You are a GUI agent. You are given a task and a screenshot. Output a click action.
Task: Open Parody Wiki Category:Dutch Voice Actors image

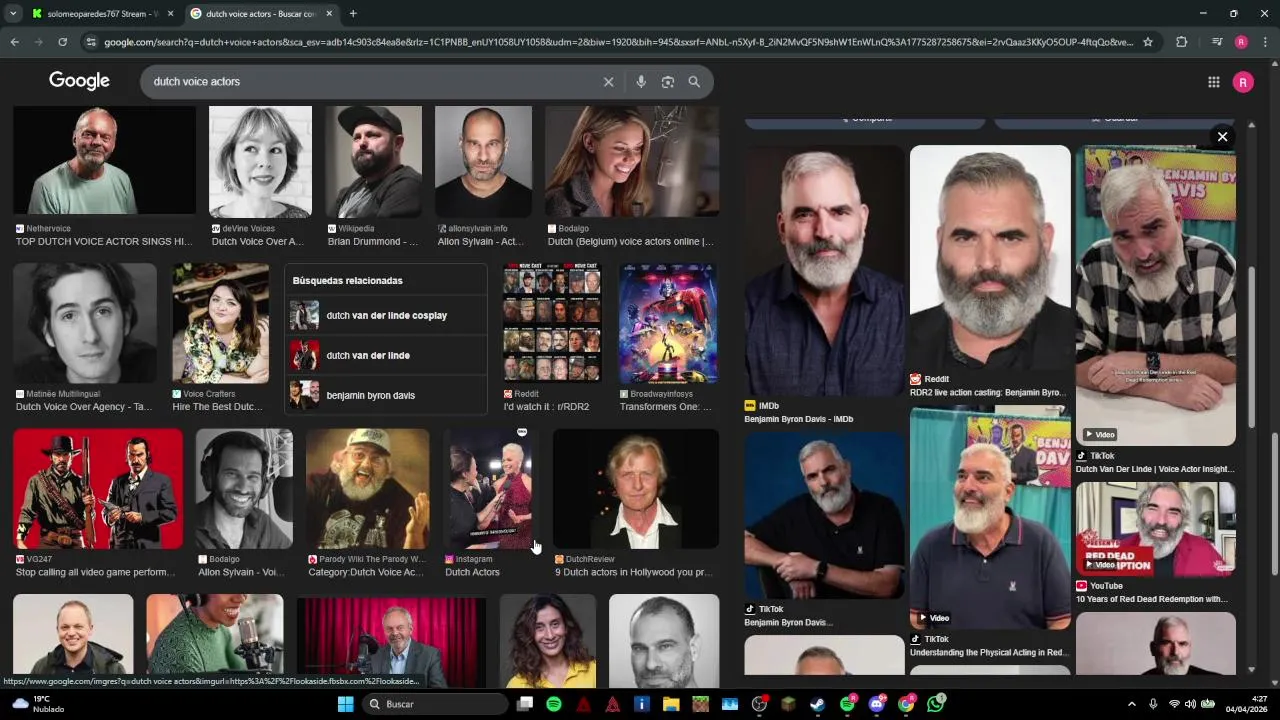(x=367, y=489)
